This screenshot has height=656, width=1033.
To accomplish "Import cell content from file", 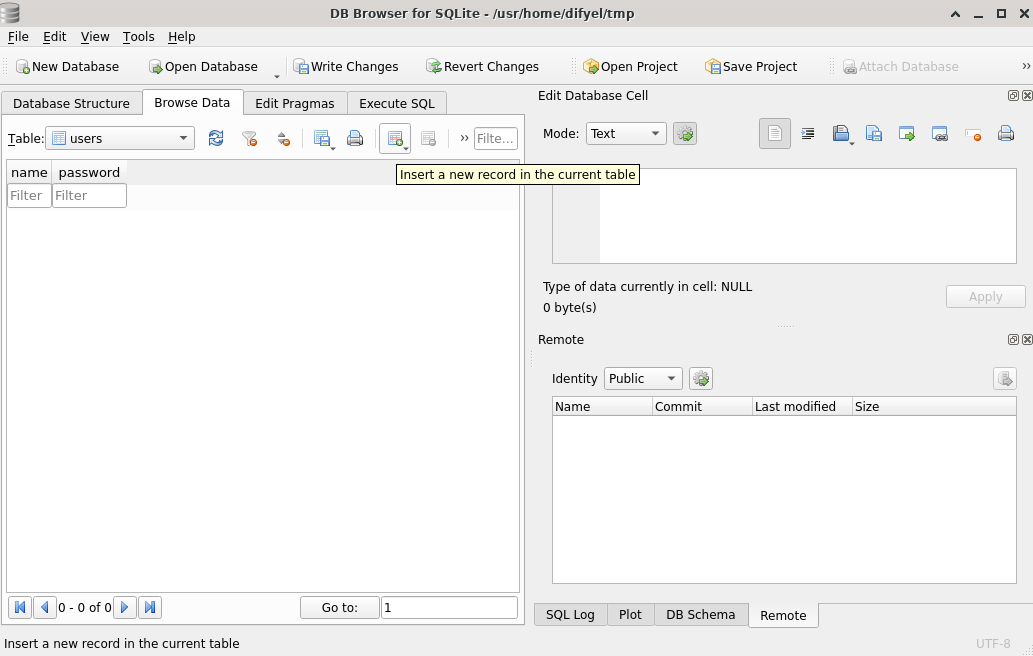I will 841,134.
